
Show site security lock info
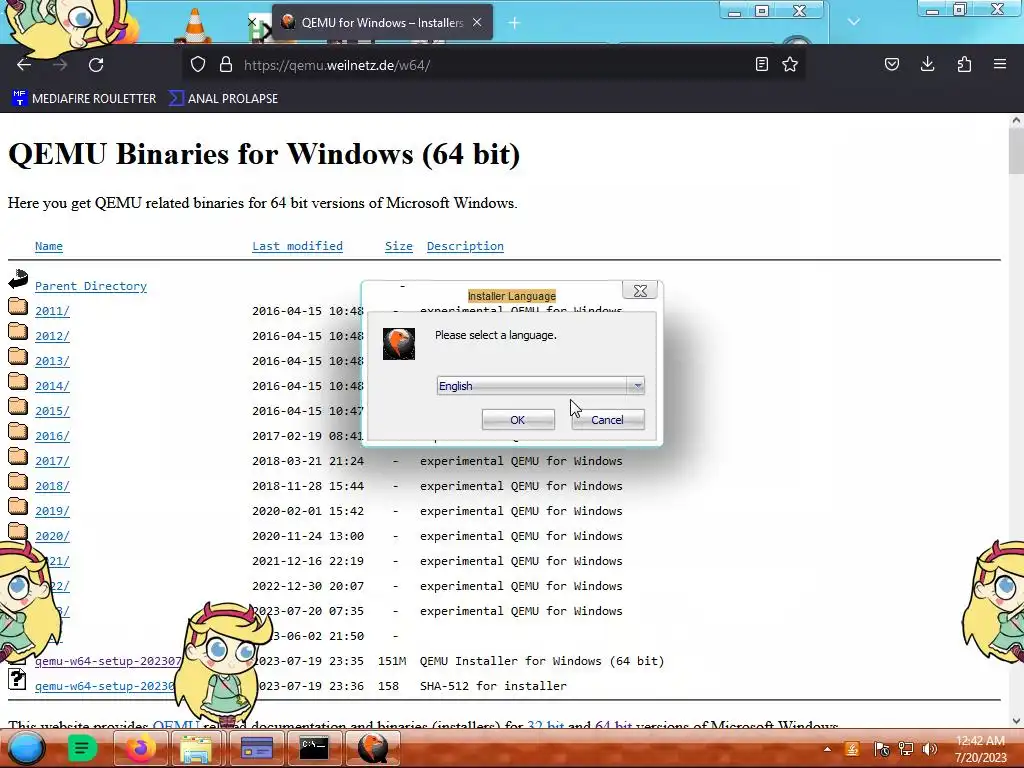226,65
